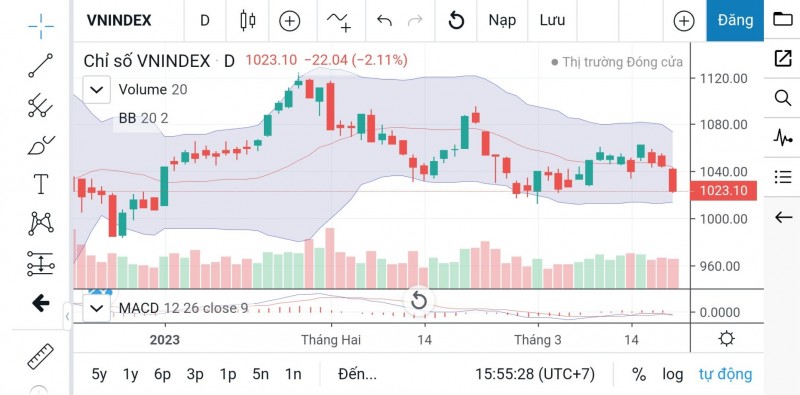Open the pattern drawing tool
This screenshot has width=800, height=395.
point(41,224)
